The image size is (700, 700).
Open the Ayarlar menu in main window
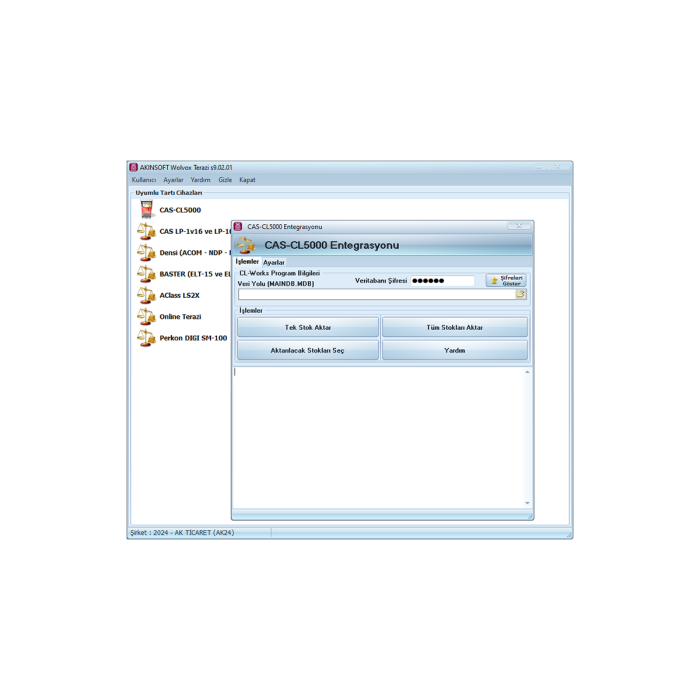(x=173, y=179)
